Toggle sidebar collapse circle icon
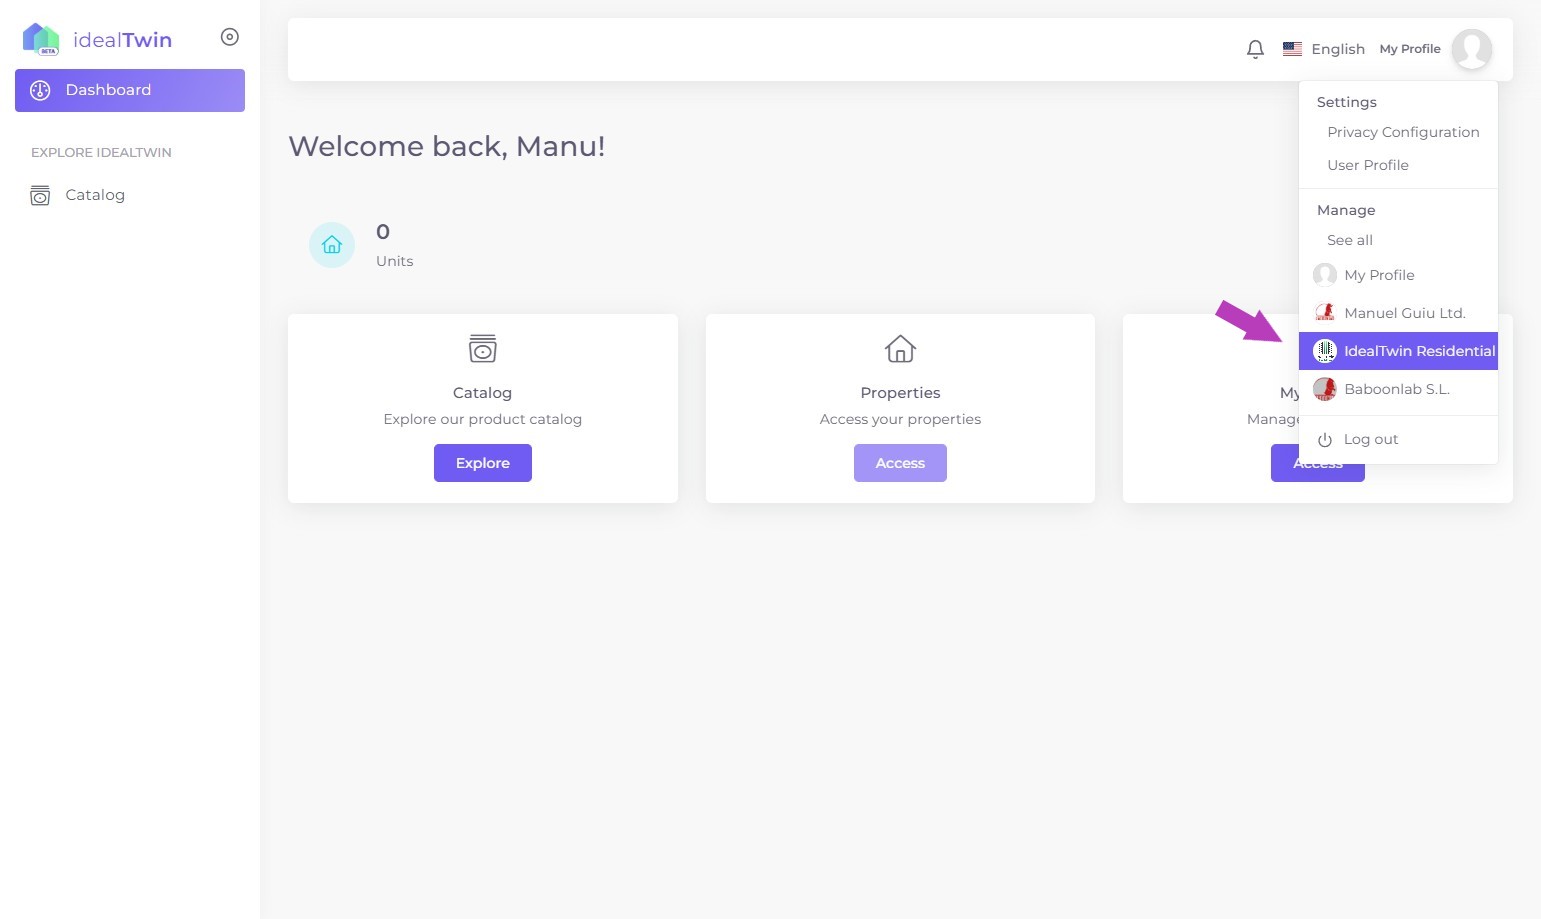 pyautogui.click(x=230, y=37)
